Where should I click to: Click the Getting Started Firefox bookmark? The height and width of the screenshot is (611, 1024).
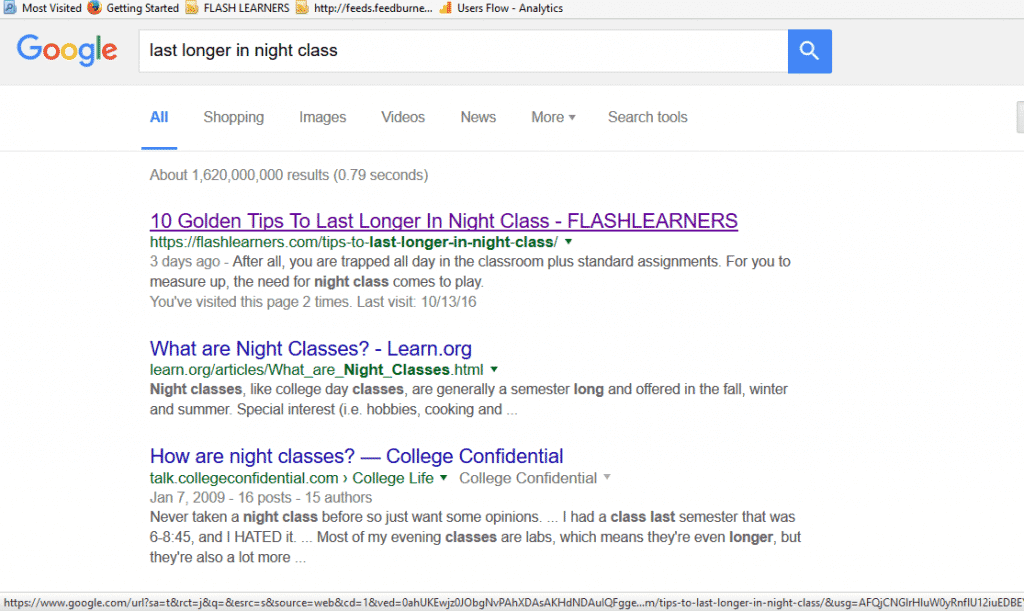point(133,8)
